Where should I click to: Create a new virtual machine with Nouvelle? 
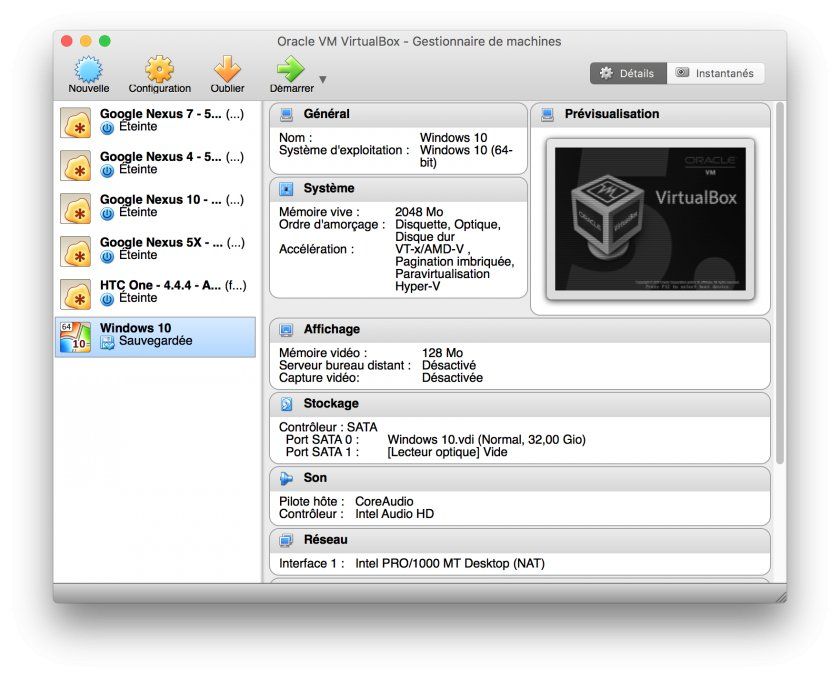pos(89,71)
